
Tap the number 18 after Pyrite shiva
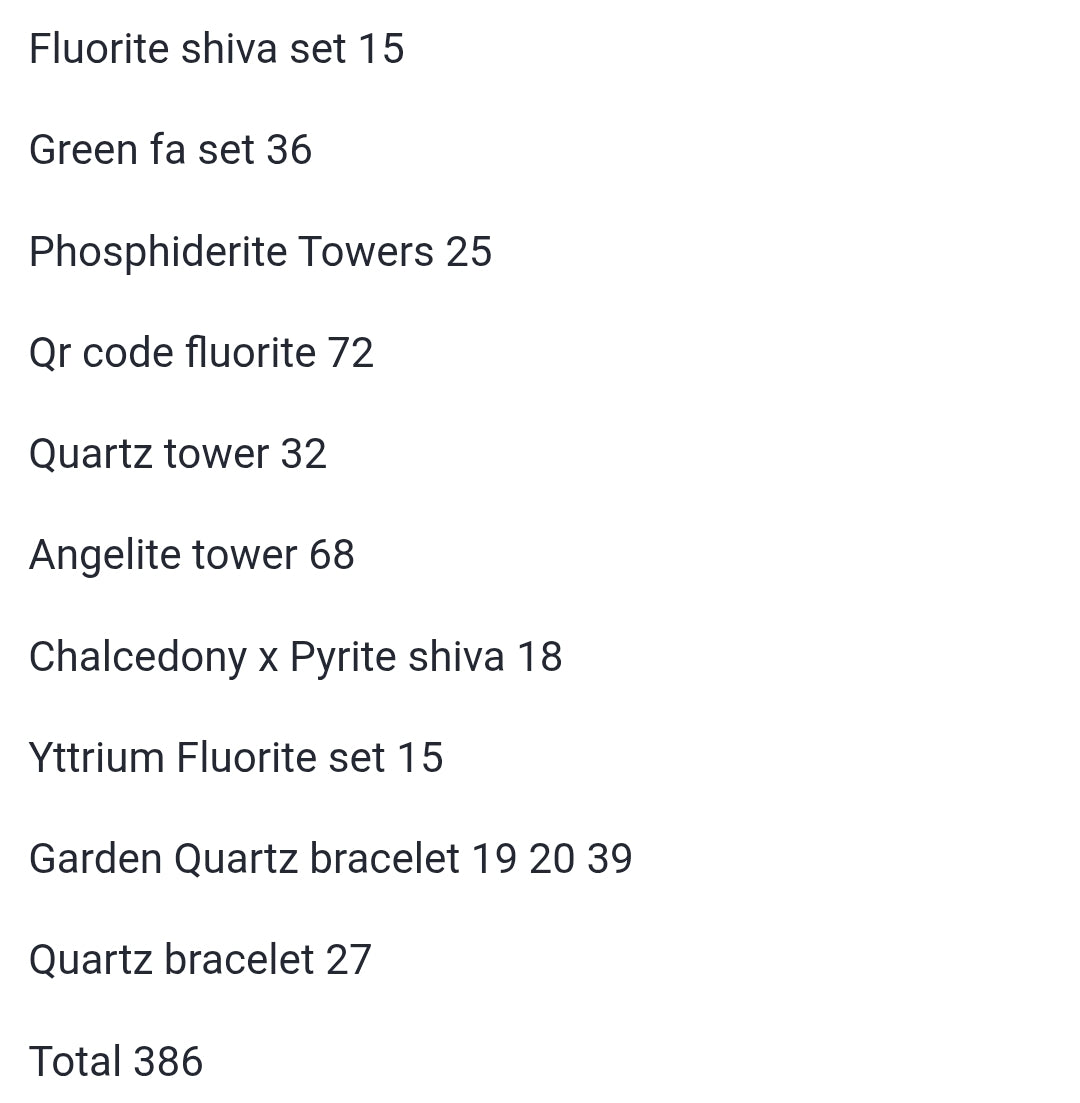point(540,657)
